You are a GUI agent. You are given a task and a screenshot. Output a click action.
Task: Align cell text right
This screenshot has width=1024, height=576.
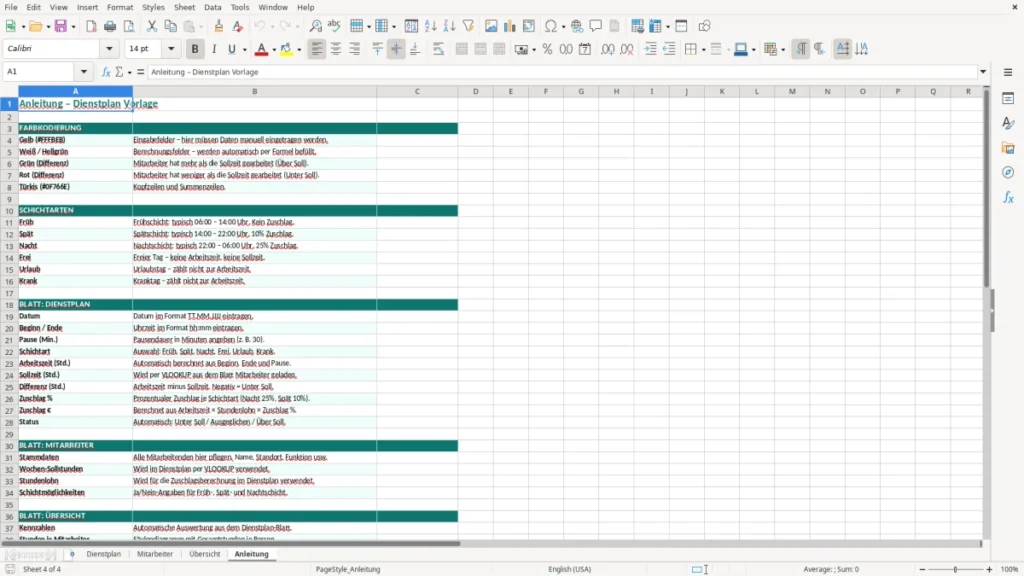tap(355, 49)
